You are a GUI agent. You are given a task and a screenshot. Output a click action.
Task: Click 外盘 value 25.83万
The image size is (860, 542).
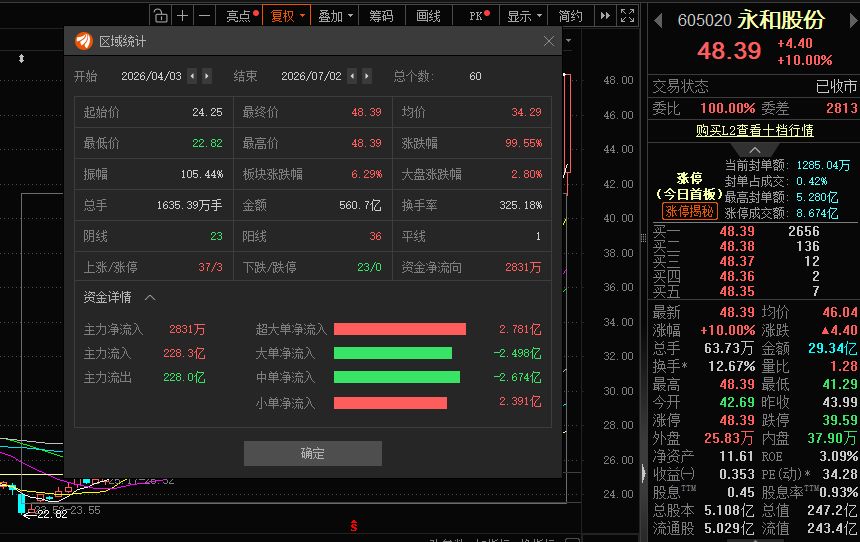pos(729,438)
